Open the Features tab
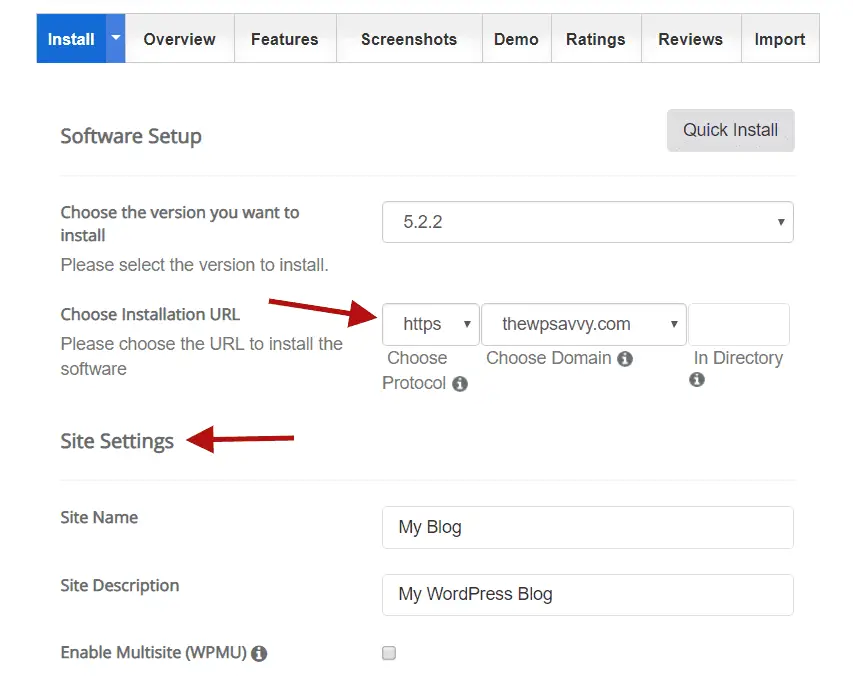Image resolution: width=853 pixels, height=680 pixels. (285, 39)
